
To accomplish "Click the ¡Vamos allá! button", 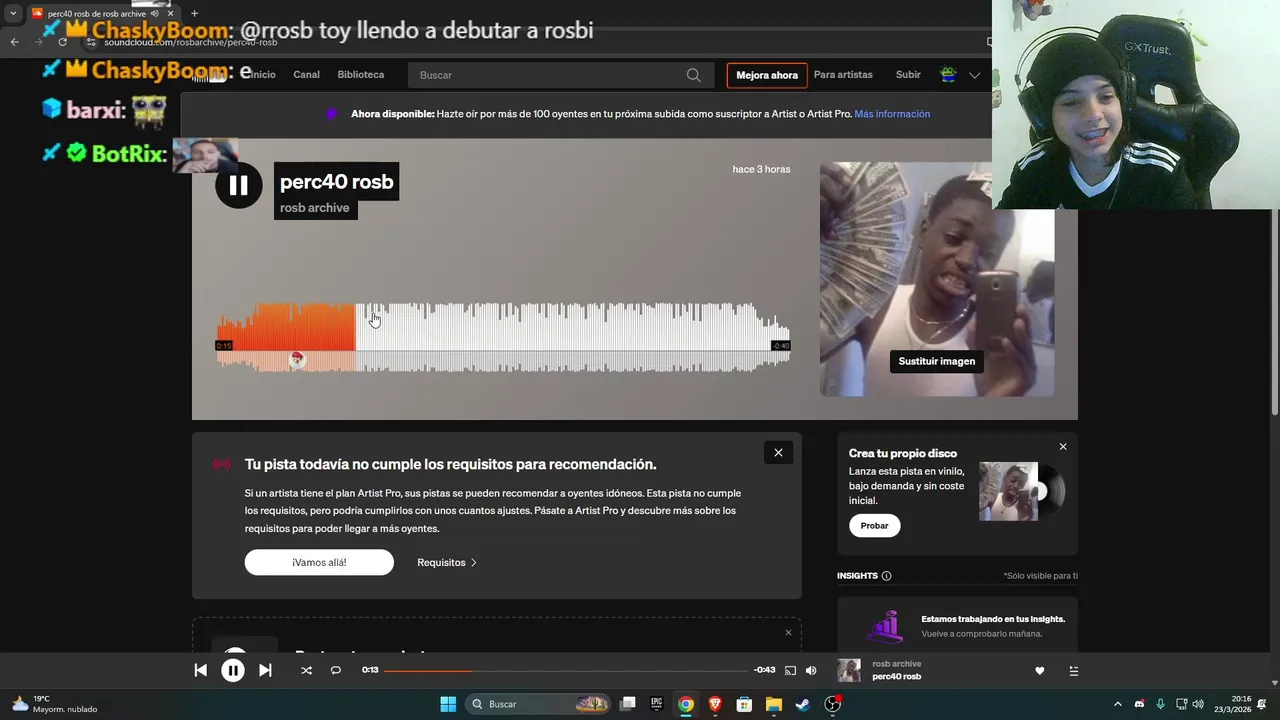I will tap(319, 562).
